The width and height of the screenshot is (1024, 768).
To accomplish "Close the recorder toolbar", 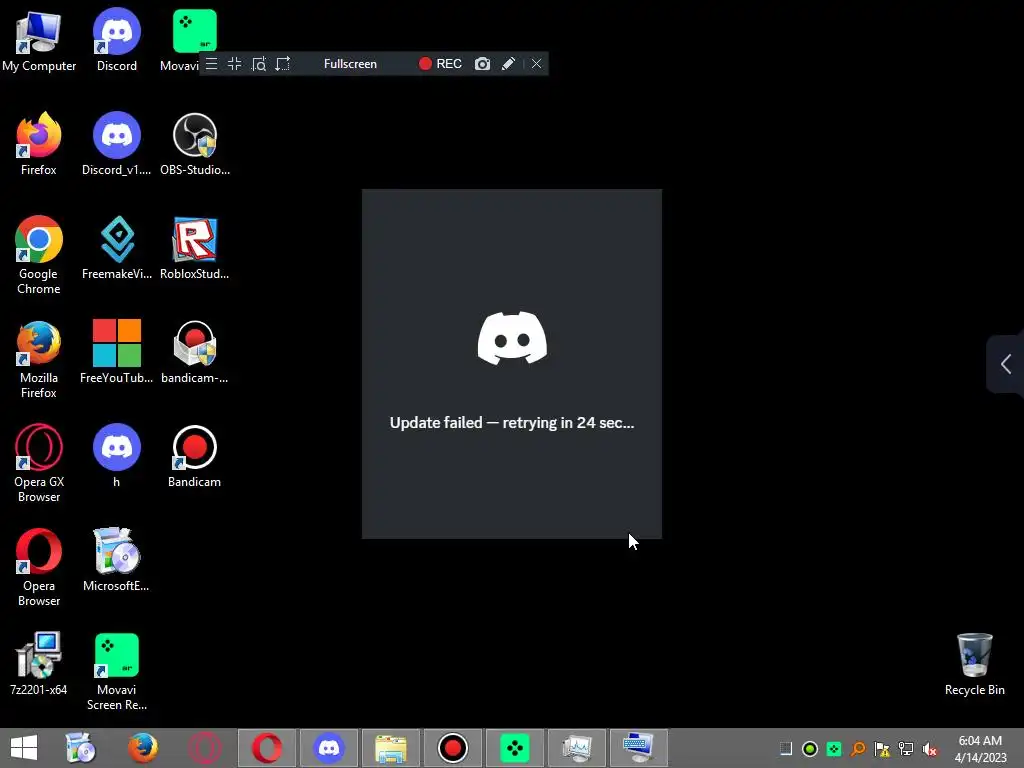I will pyautogui.click(x=536, y=64).
